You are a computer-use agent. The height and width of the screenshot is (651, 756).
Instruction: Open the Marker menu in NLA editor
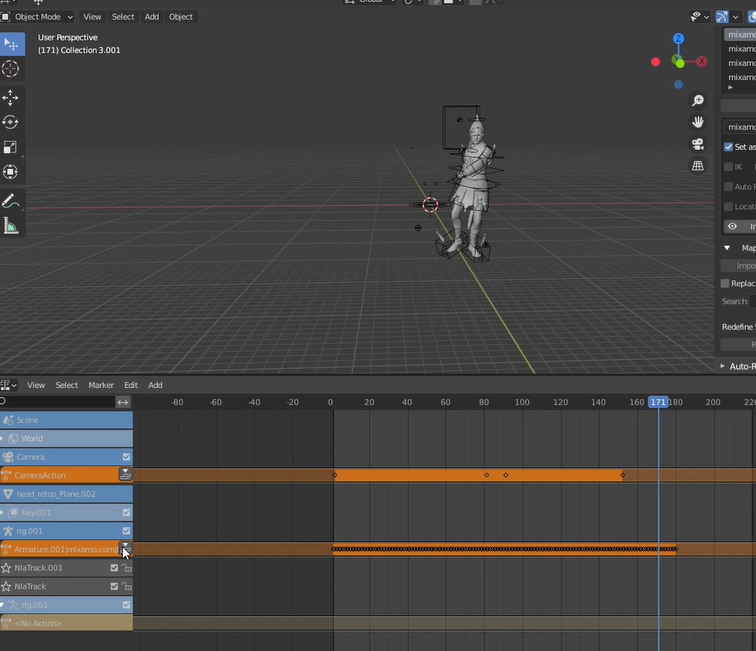tap(101, 385)
